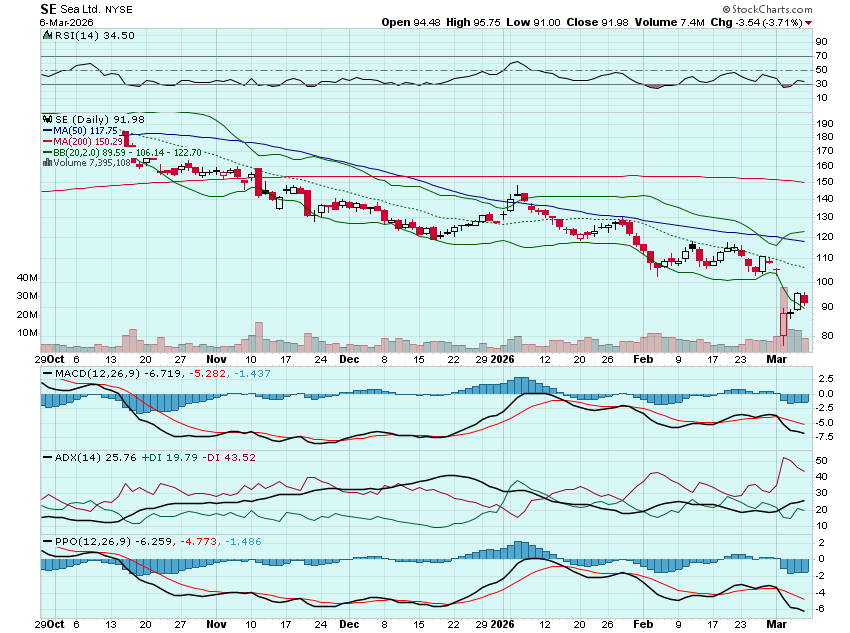The height and width of the screenshot is (633, 850).
Task: Click the 'SE (Daily) 91.98' legend label
Action: (100, 119)
